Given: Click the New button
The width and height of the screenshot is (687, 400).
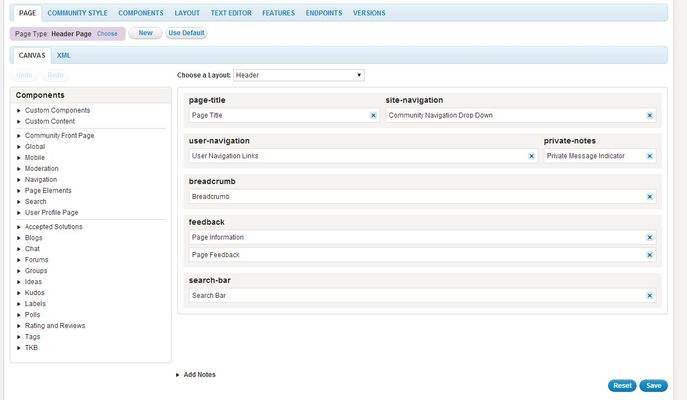Looking at the screenshot, I should click(x=145, y=33).
